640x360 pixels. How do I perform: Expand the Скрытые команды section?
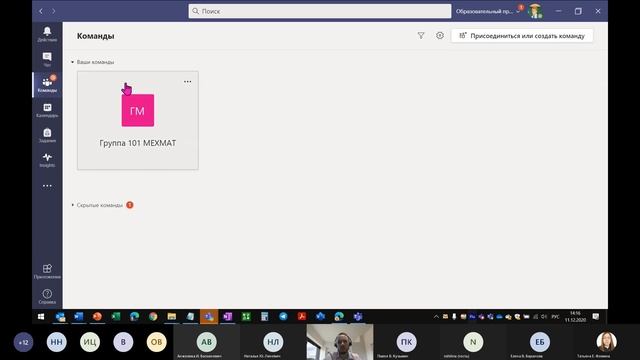click(98, 205)
